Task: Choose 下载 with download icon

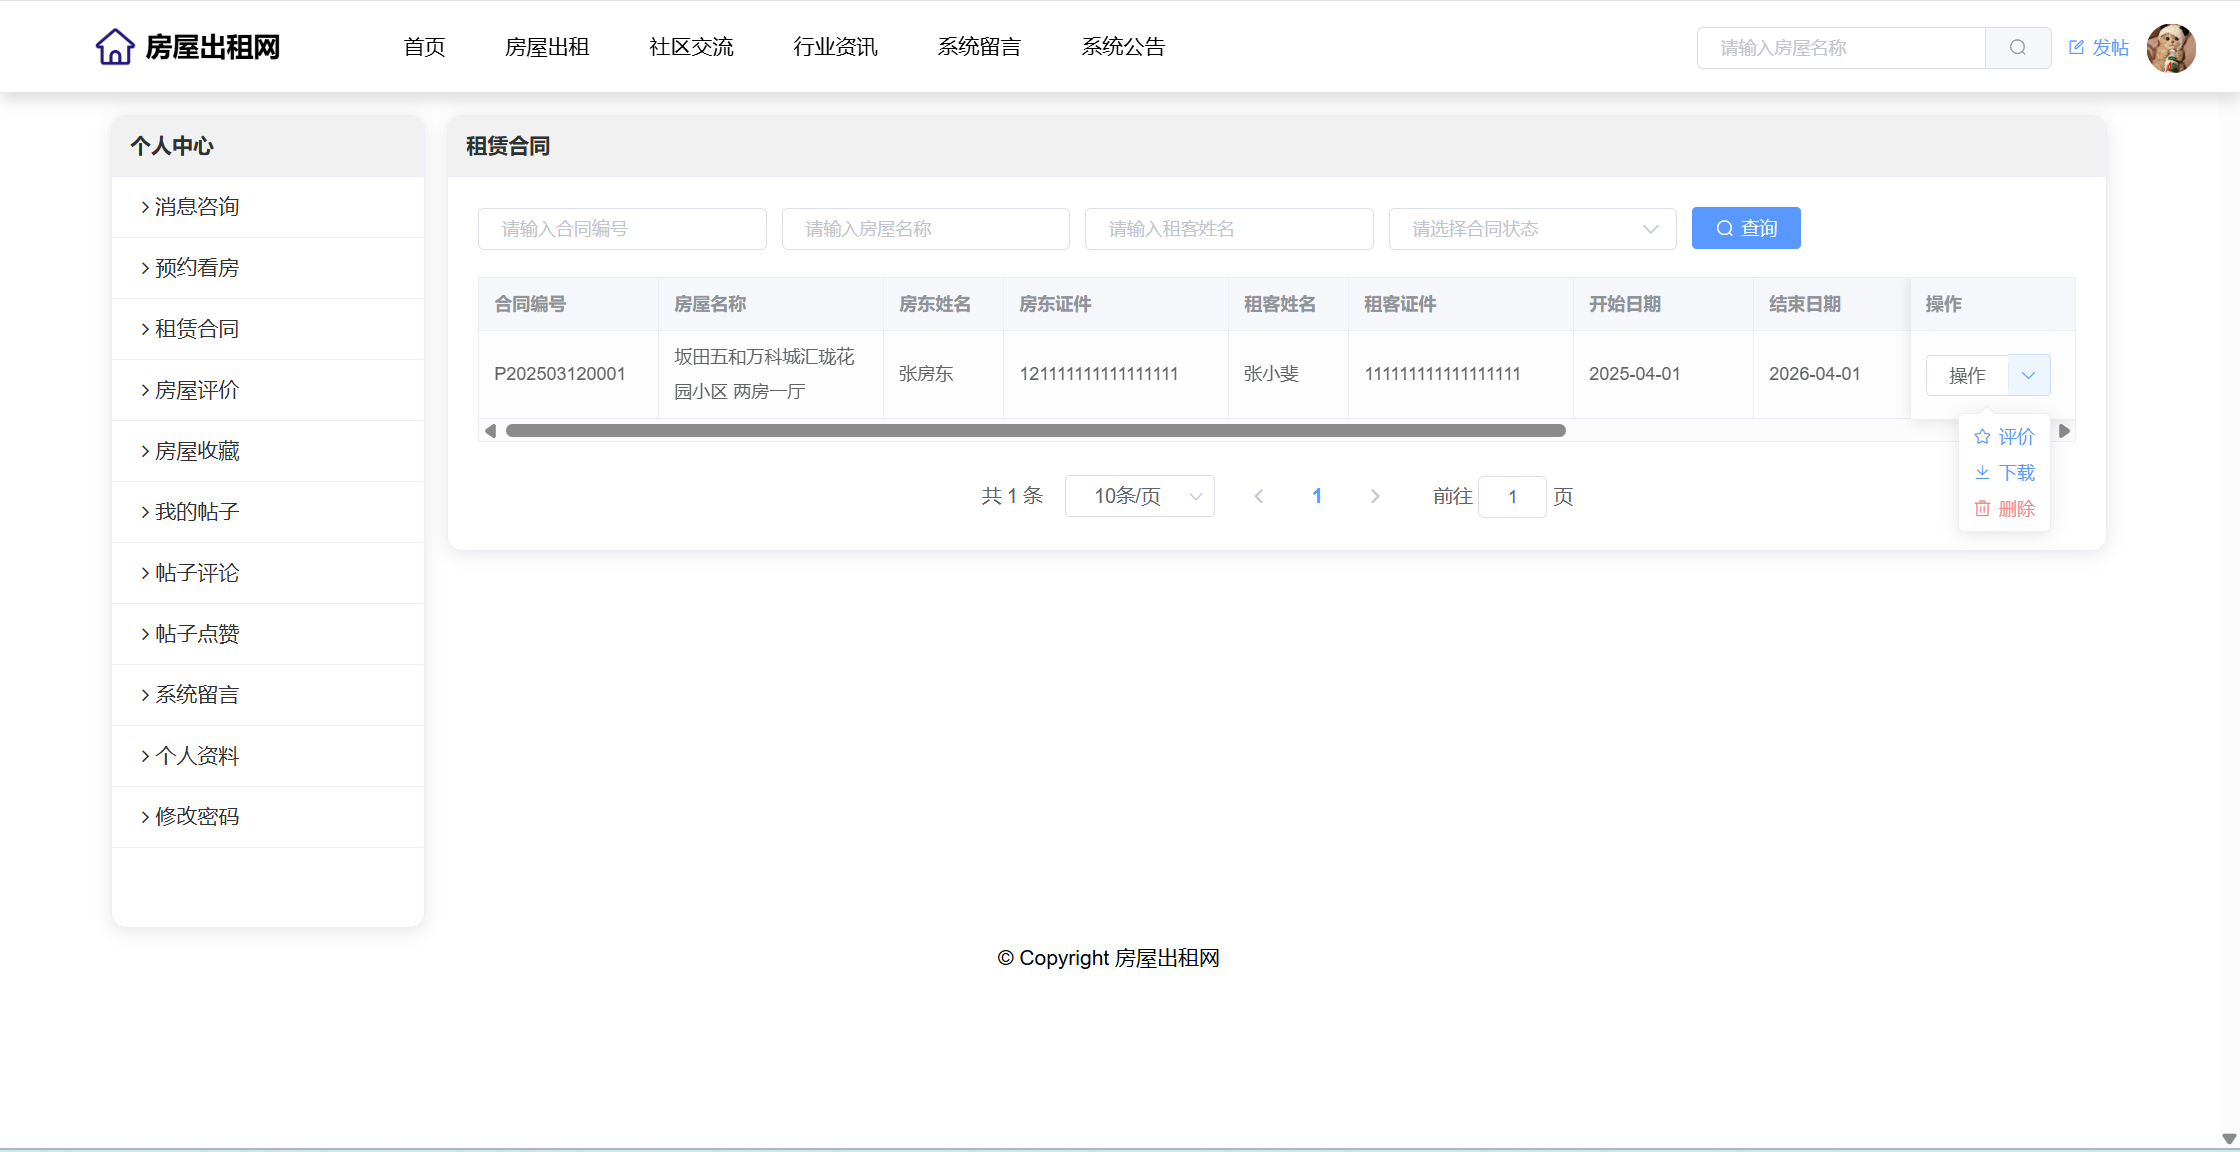Action: point(2004,473)
